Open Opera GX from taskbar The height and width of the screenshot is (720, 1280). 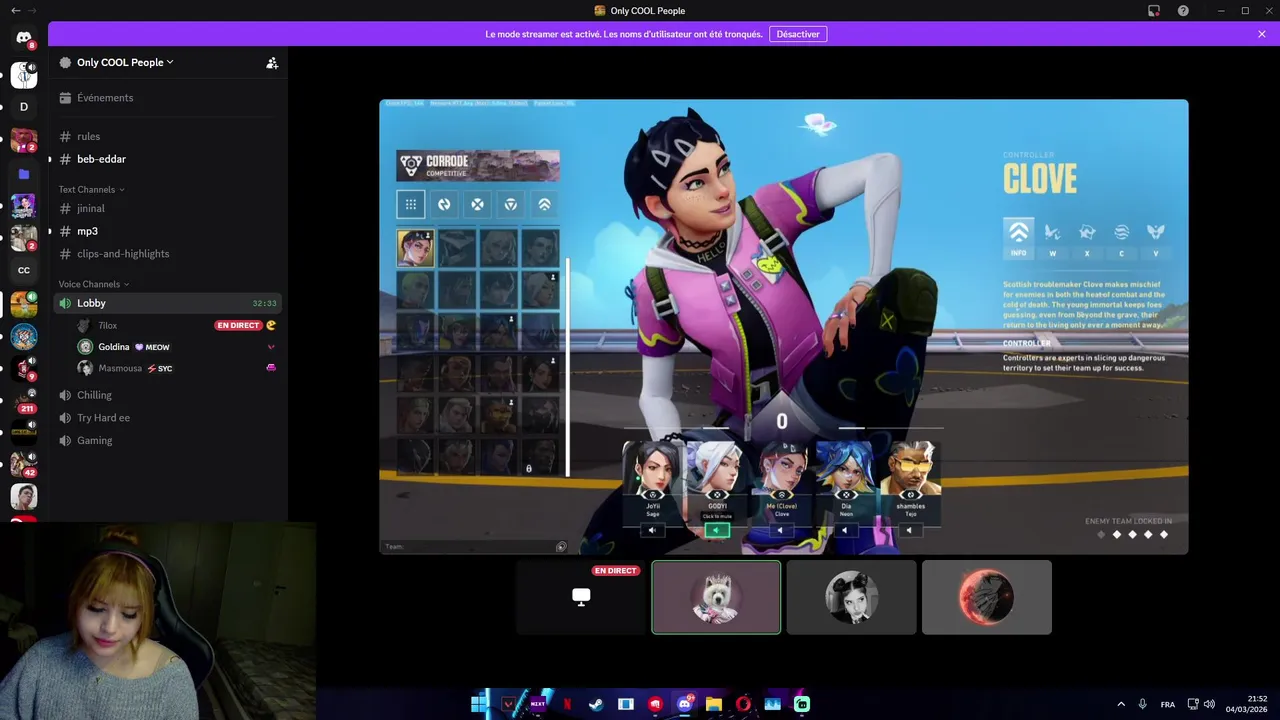click(743, 704)
